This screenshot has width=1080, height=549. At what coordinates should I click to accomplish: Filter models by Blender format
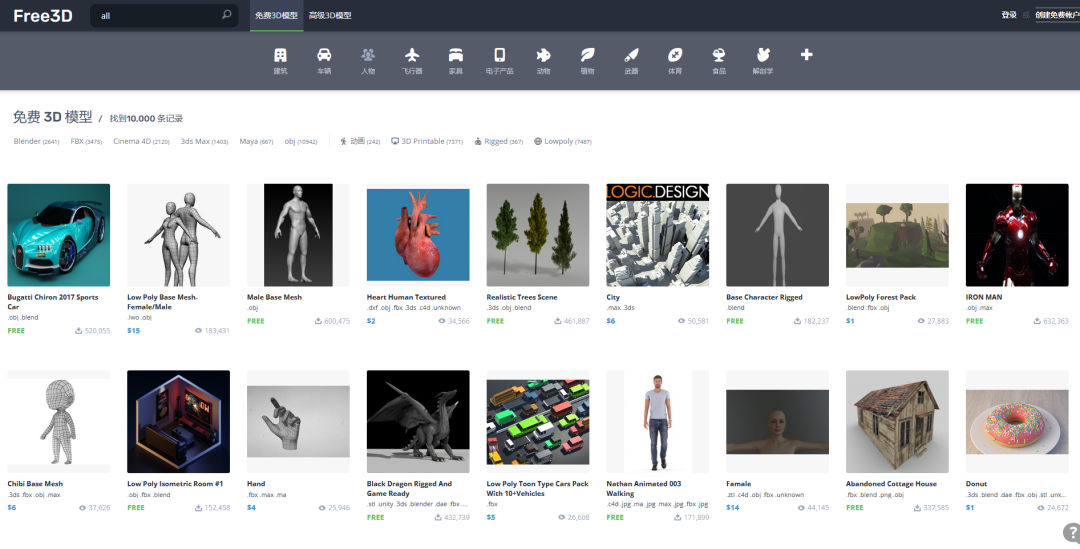click(36, 142)
